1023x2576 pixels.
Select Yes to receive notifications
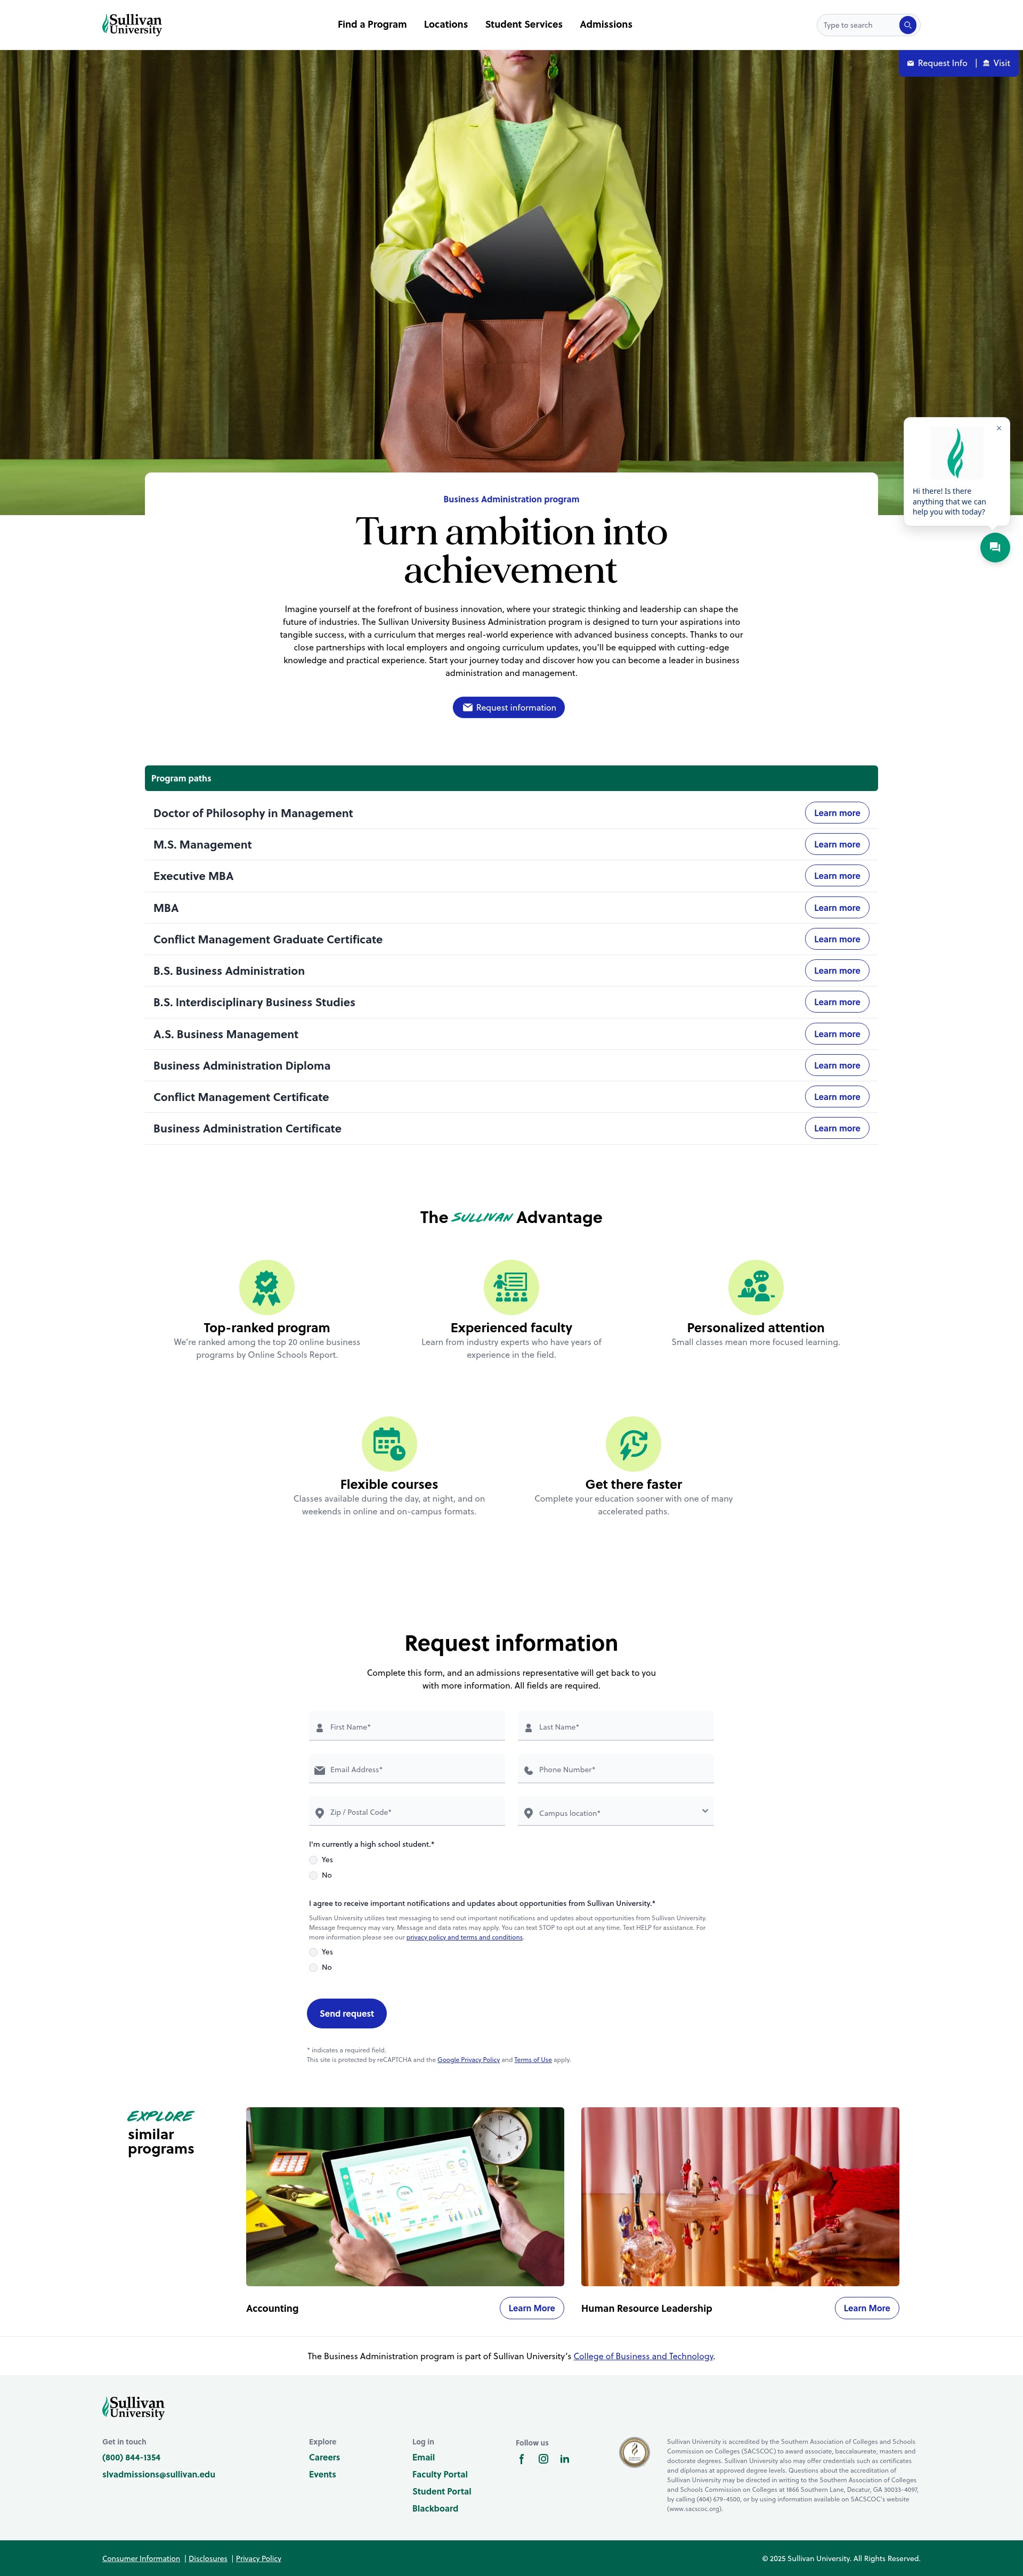(x=313, y=1952)
